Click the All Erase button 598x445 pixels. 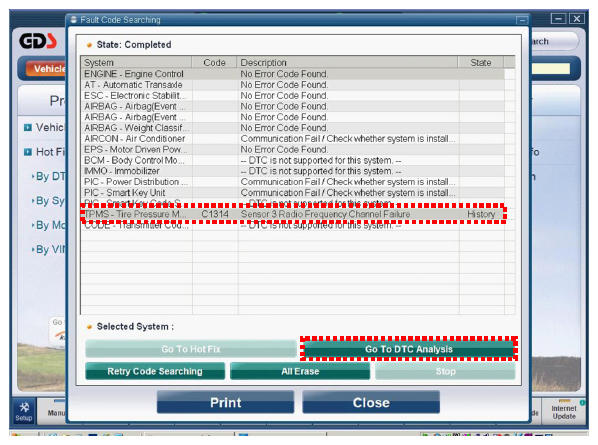pyautogui.click(x=300, y=371)
